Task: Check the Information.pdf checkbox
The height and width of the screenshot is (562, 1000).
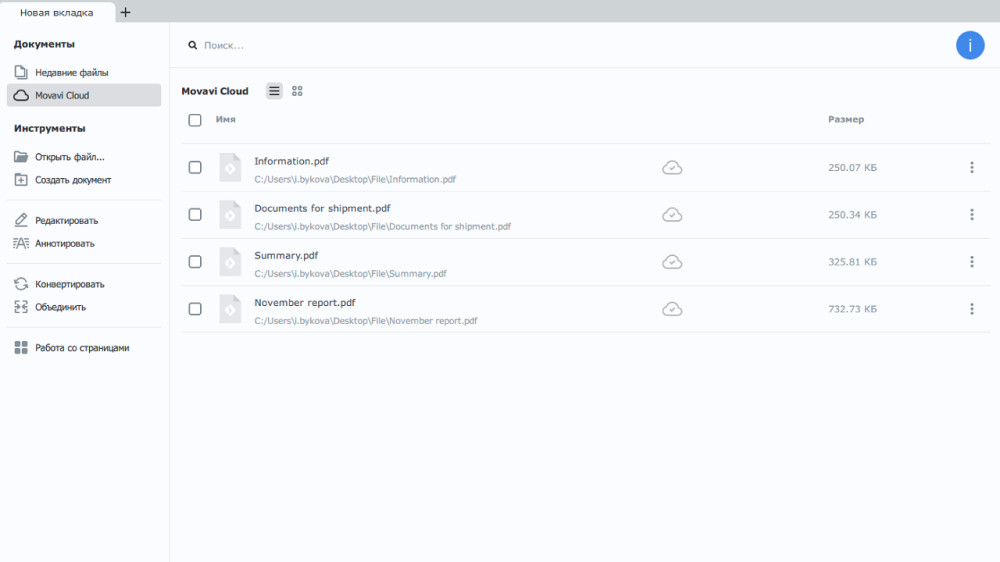Action: (x=195, y=167)
